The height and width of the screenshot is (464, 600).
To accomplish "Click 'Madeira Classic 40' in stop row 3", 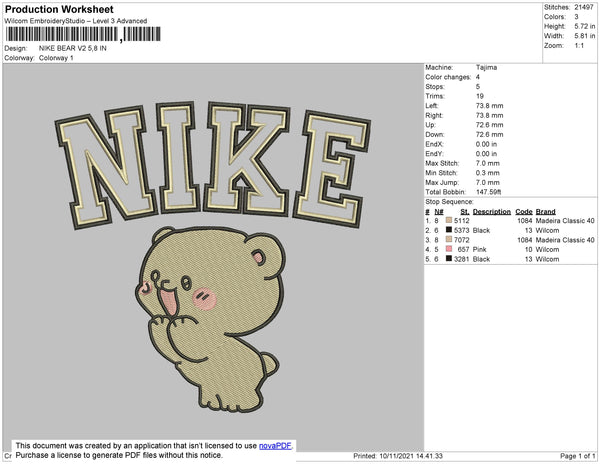I will point(565,240).
